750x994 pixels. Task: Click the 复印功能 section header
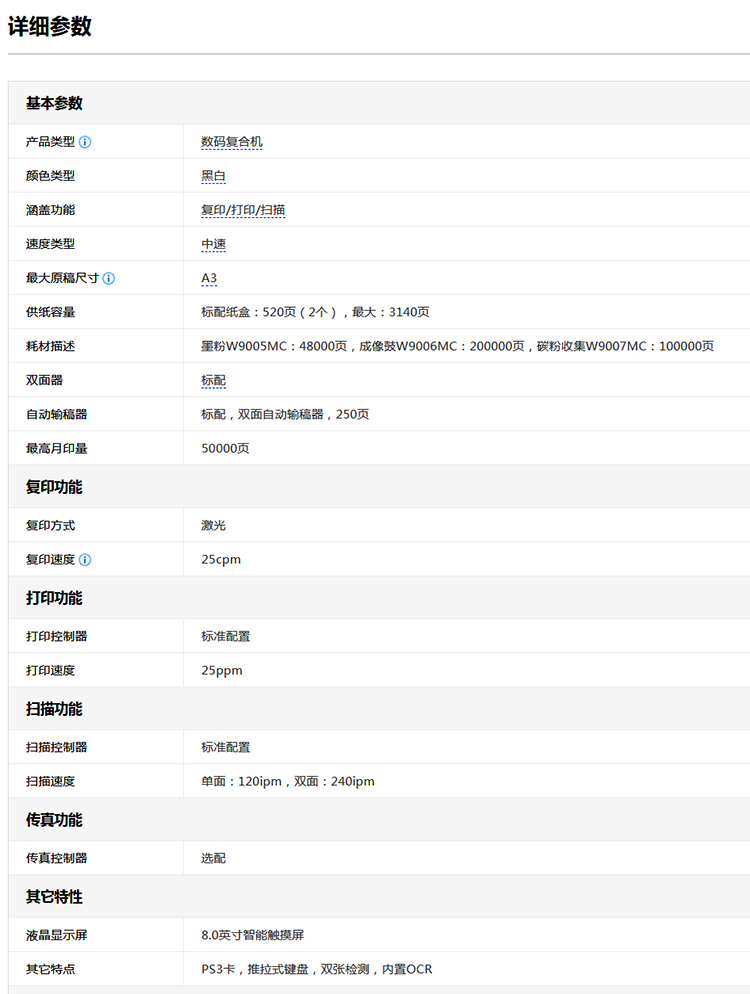pos(54,487)
